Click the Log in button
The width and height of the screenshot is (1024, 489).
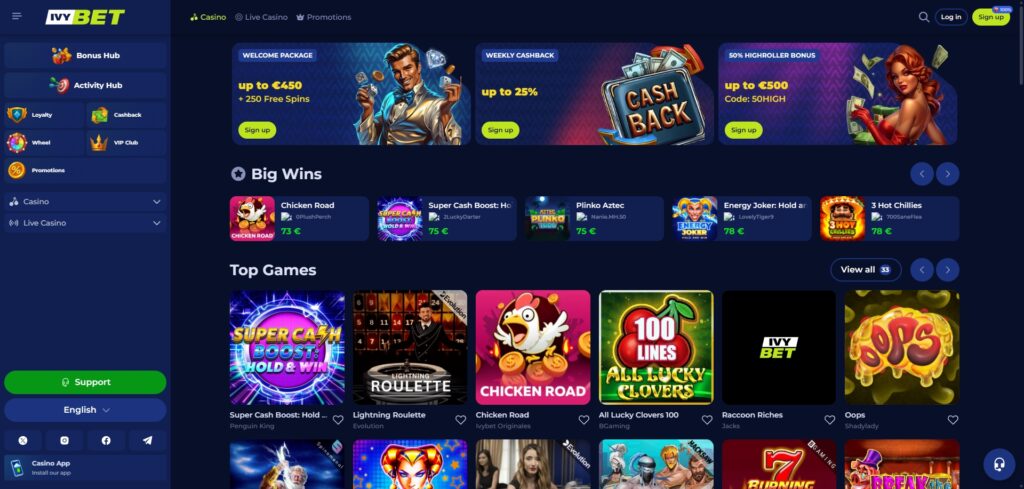[951, 17]
